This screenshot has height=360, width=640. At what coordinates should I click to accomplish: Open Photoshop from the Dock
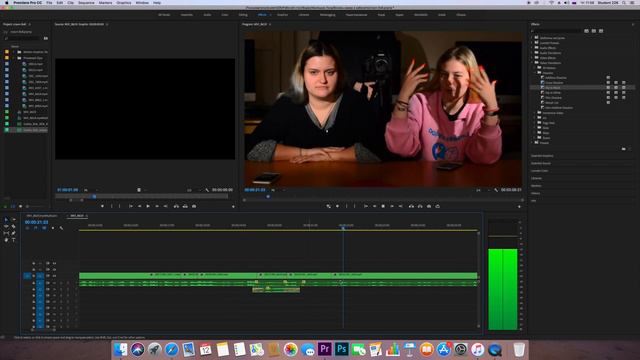pyautogui.click(x=342, y=349)
